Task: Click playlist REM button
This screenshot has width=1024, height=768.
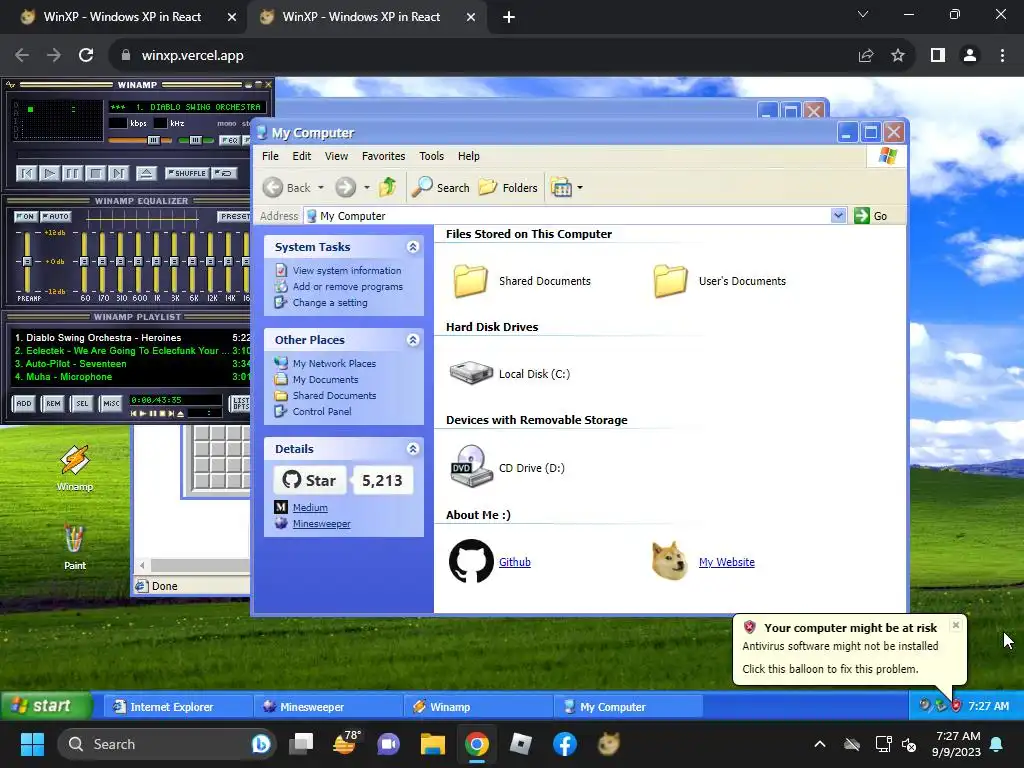Action: click(x=53, y=404)
